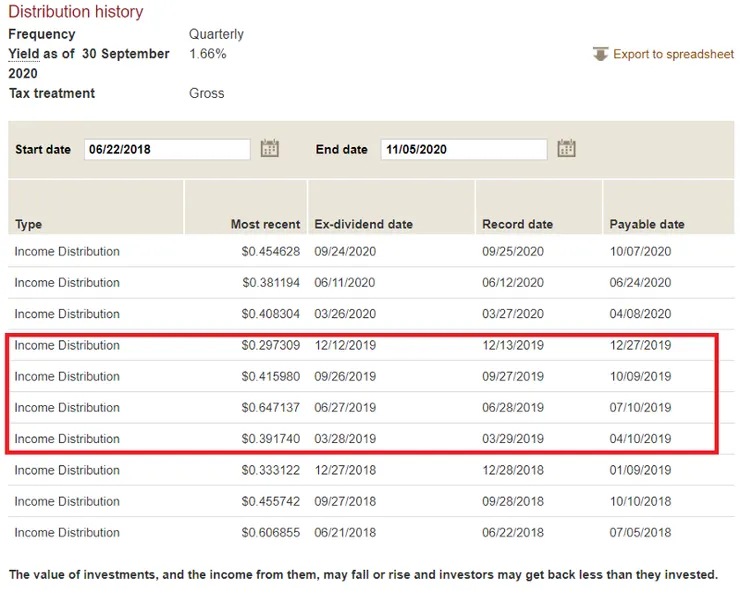Click record date 12/28/2018
The height and width of the screenshot is (591, 740).
[513, 470]
